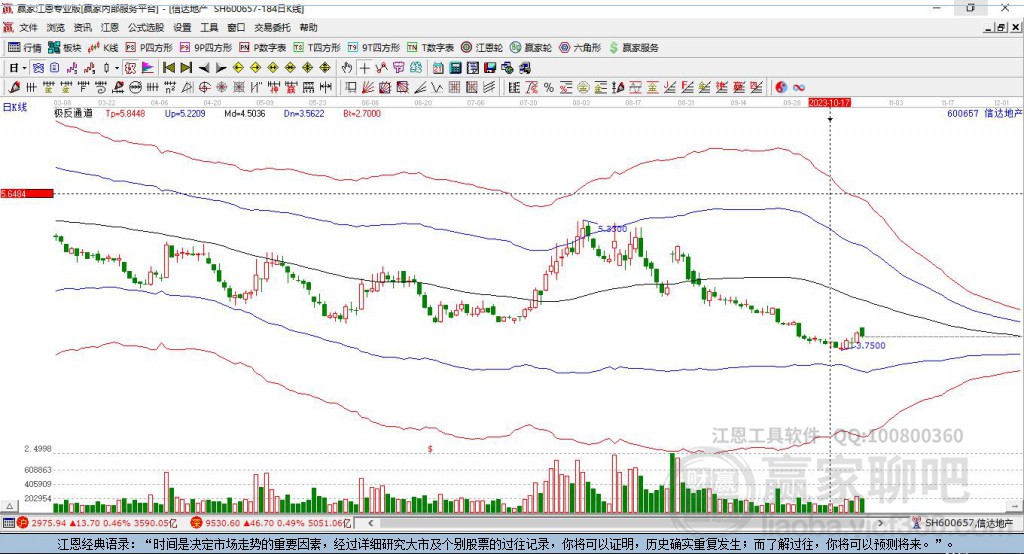The height and width of the screenshot is (554, 1024).
Task: Click the 极反通道 indicator name
Action: (x=73, y=113)
